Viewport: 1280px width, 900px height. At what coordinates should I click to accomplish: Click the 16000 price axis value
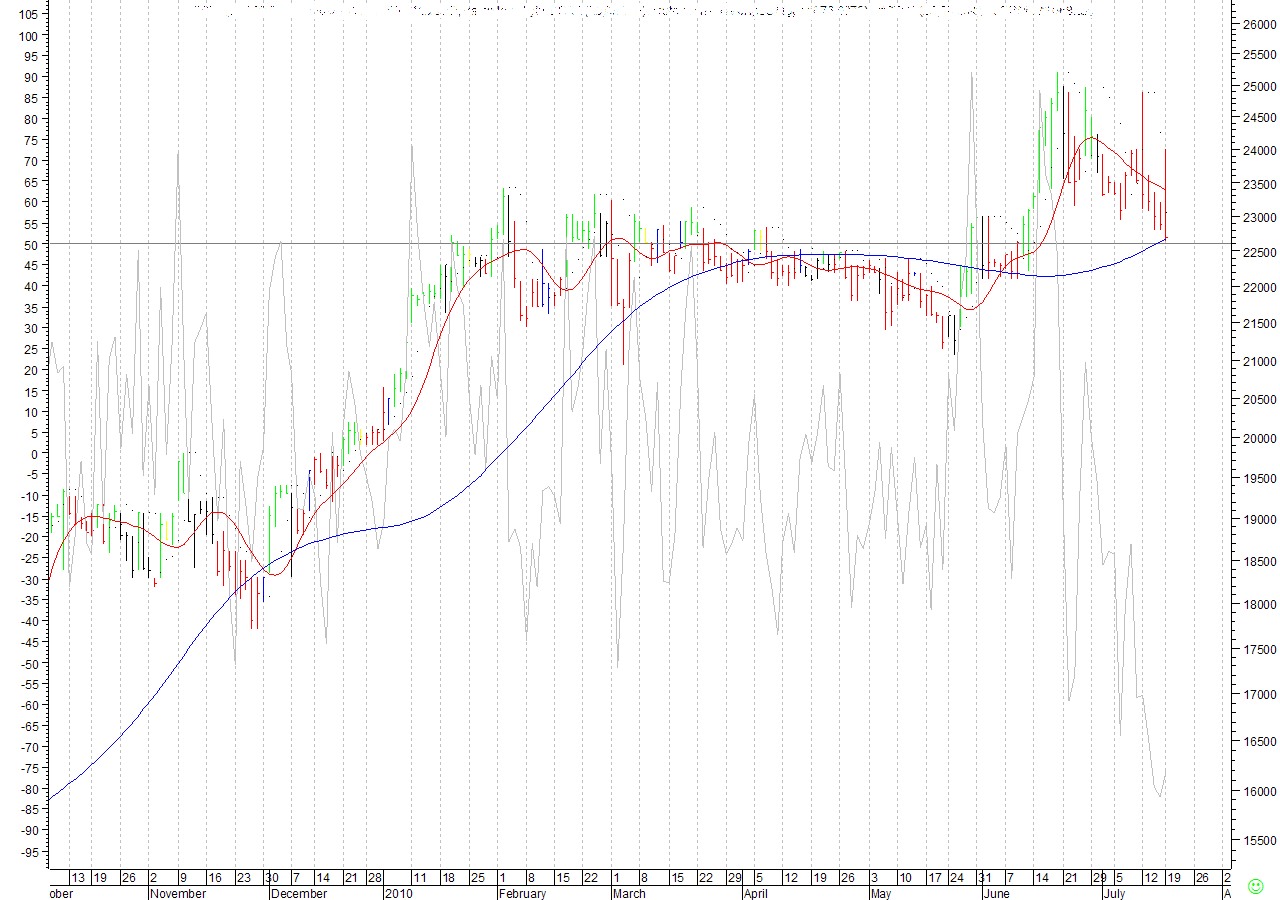click(1258, 791)
